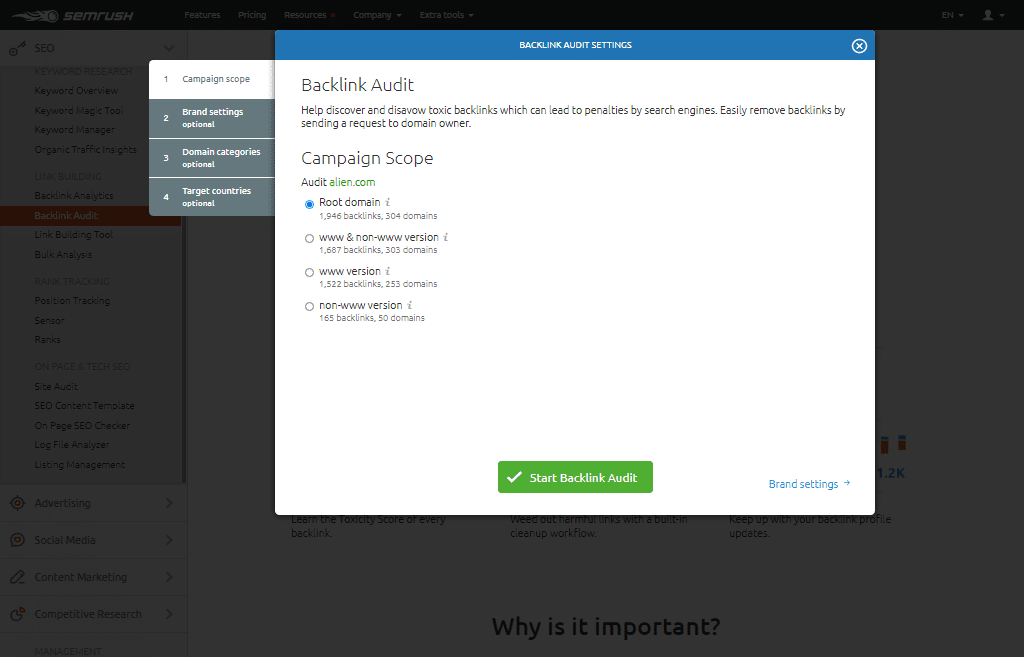The image size is (1024, 657).
Task: Select the Advertising section icon
Action: tap(19, 503)
